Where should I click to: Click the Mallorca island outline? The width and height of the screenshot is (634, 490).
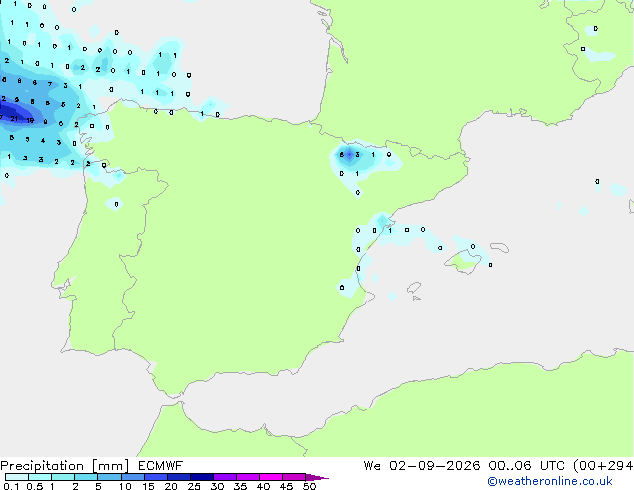(x=463, y=262)
